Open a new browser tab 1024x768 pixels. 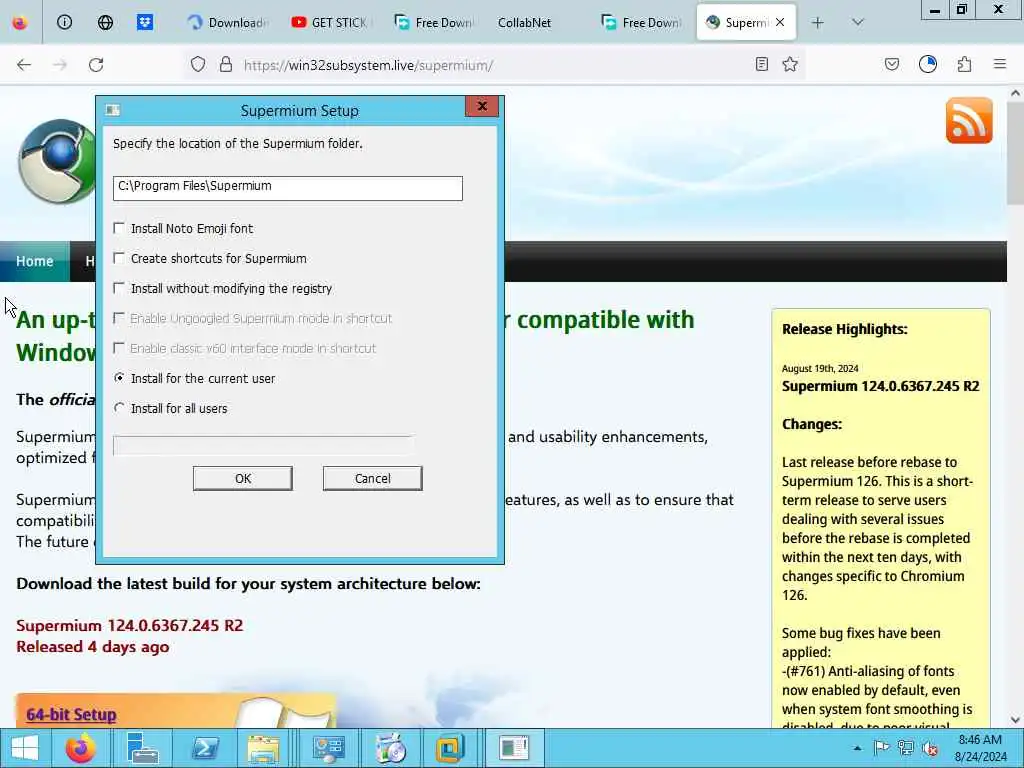(817, 22)
